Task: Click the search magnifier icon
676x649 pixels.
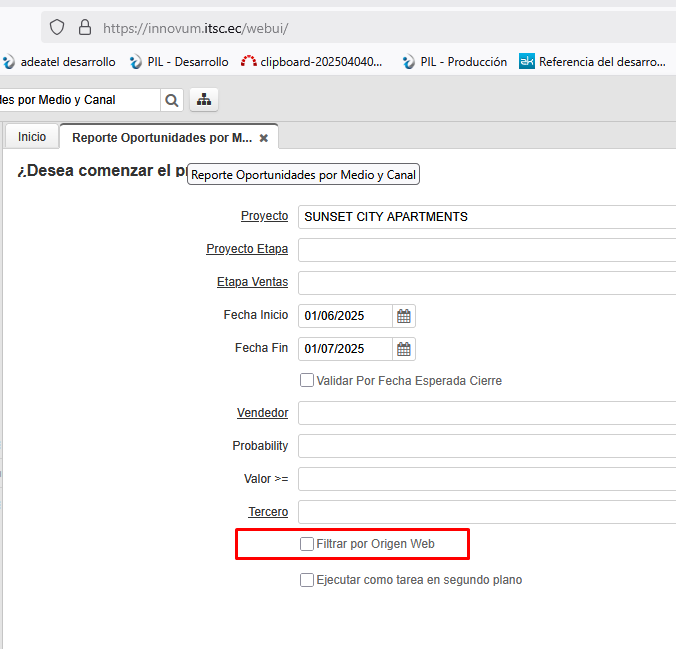Action: [x=172, y=100]
